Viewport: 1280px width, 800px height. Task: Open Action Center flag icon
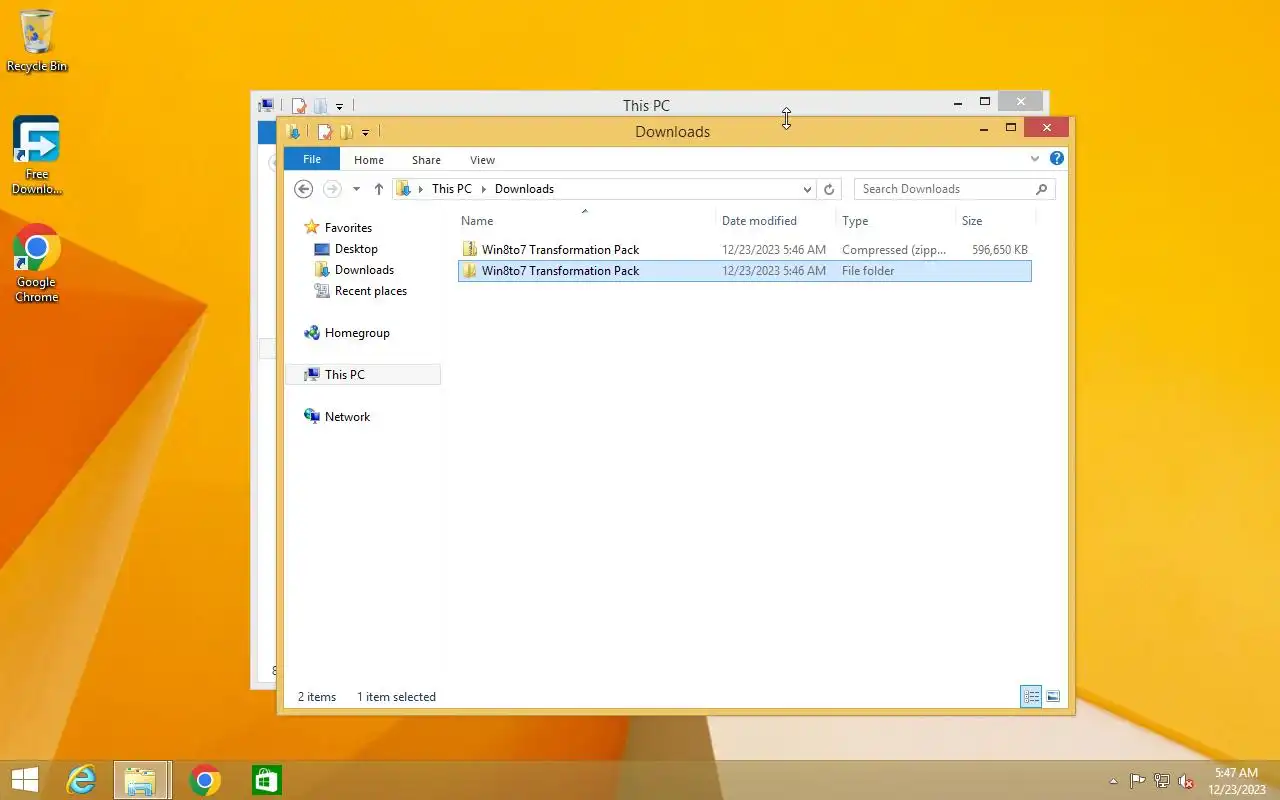[1138, 781]
